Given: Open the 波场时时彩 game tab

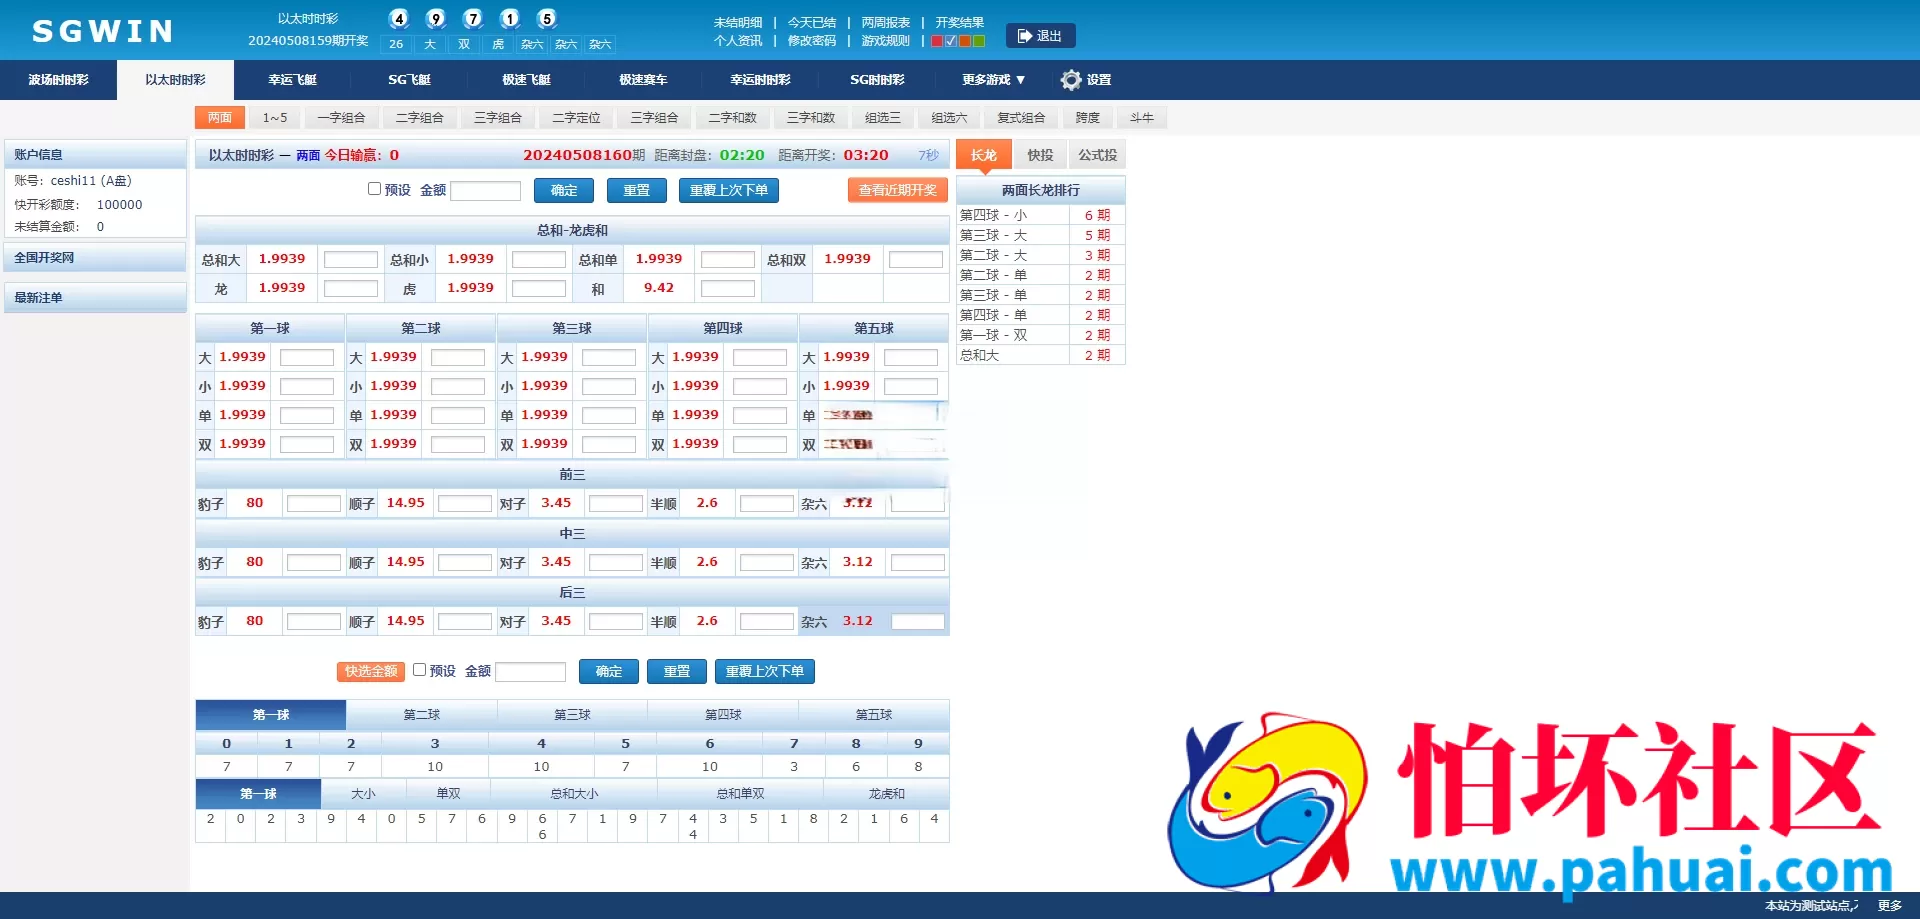Looking at the screenshot, I should (58, 80).
